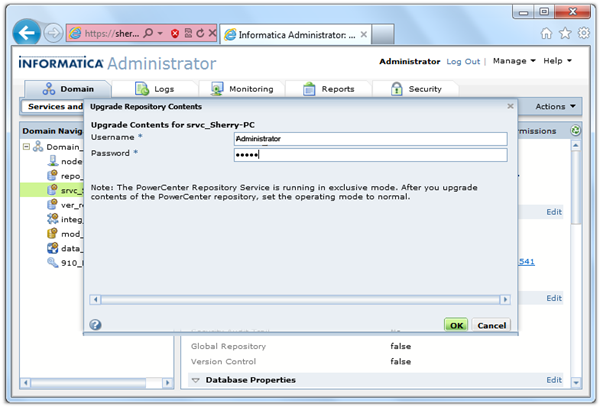600x407 pixels.
Task: Click the address bar stop X icon
Action: (x=212, y=33)
